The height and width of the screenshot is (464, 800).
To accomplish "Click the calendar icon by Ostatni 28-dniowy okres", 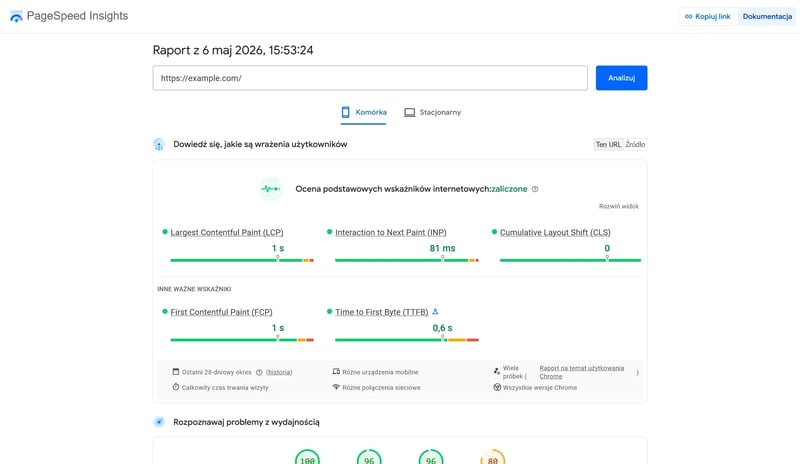I will click(176, 372).
